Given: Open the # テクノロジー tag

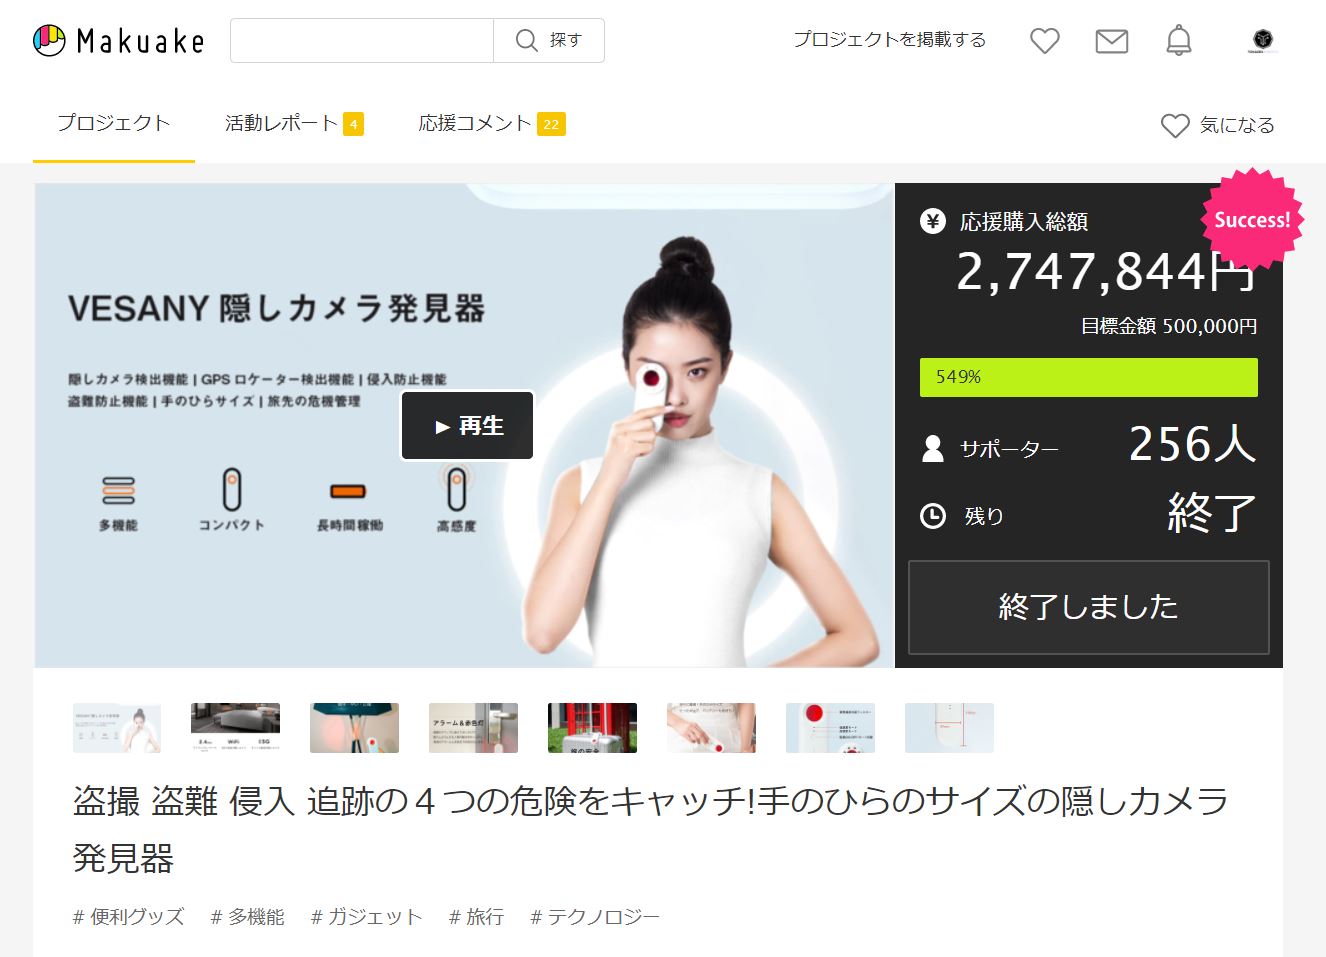Looking at the screenshot, I should (x=595, y=917).
